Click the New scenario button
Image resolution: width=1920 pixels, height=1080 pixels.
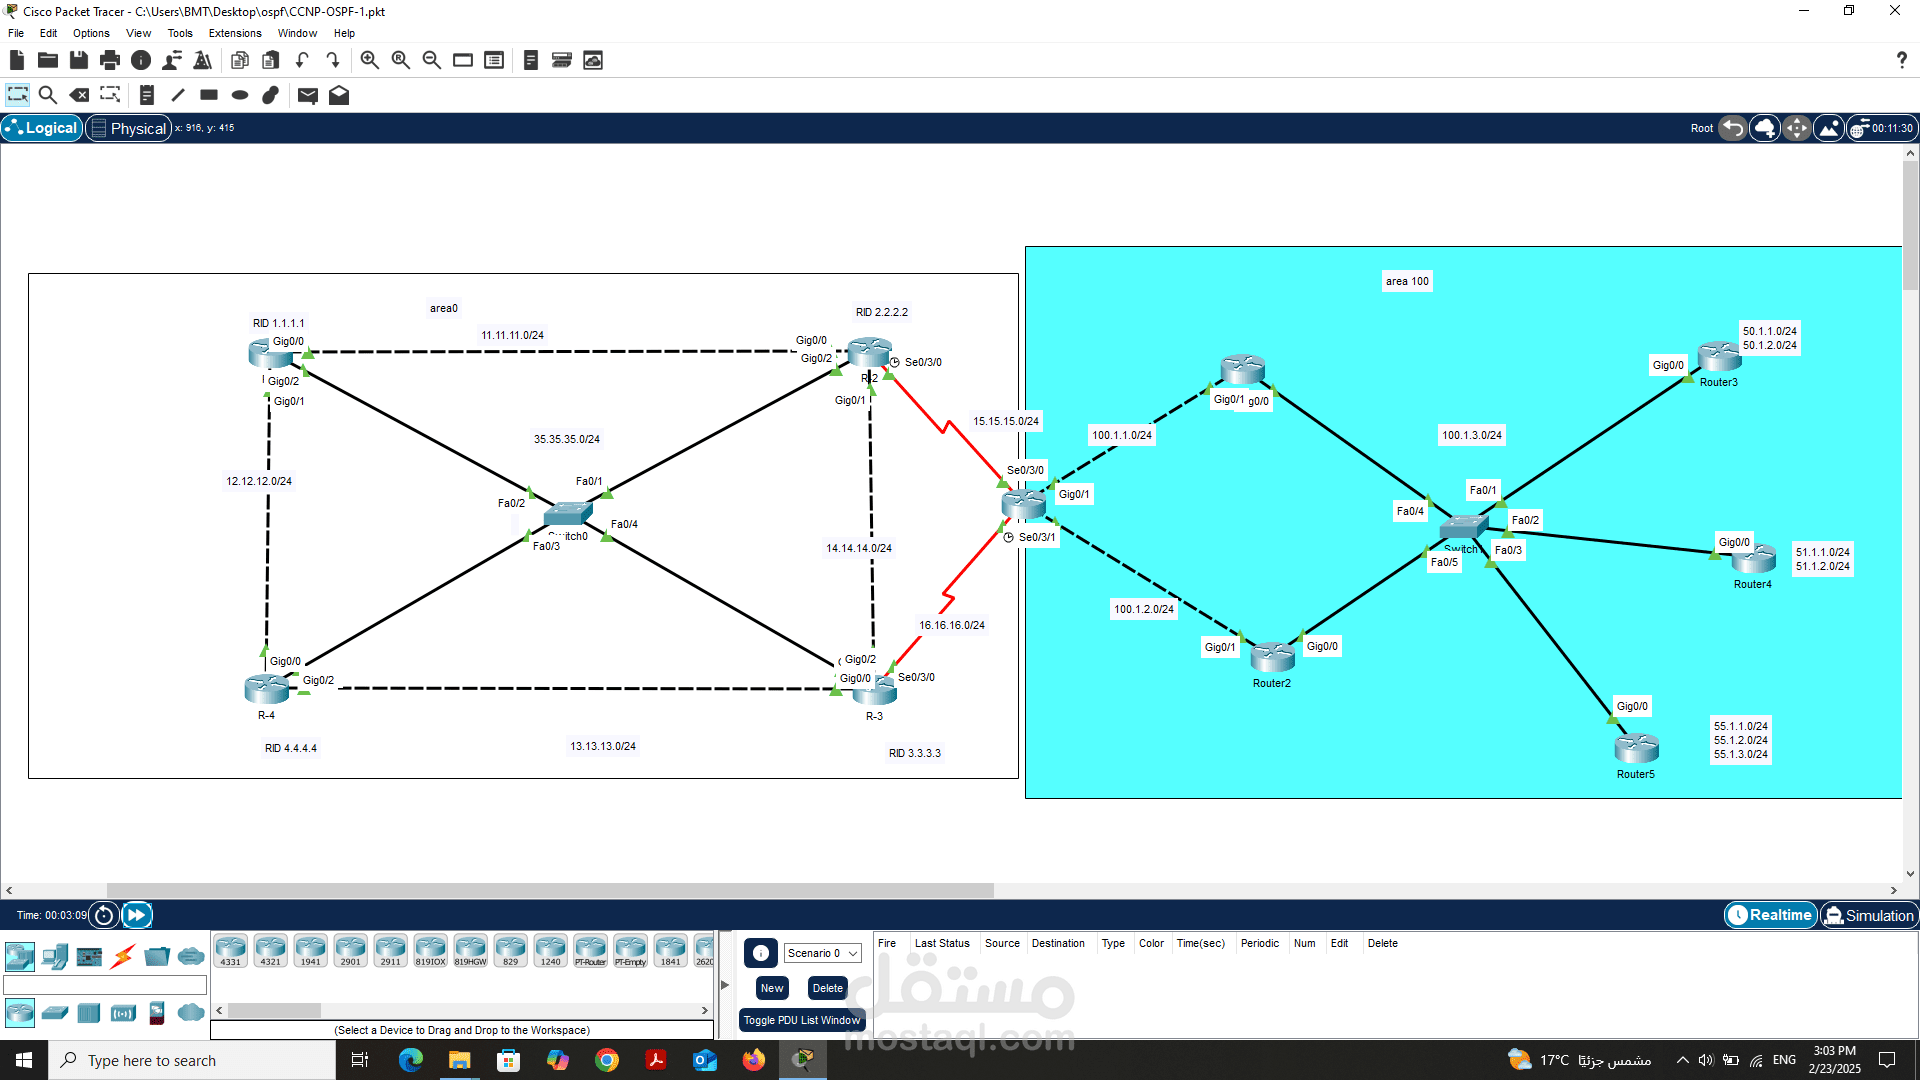pos(772,988)
